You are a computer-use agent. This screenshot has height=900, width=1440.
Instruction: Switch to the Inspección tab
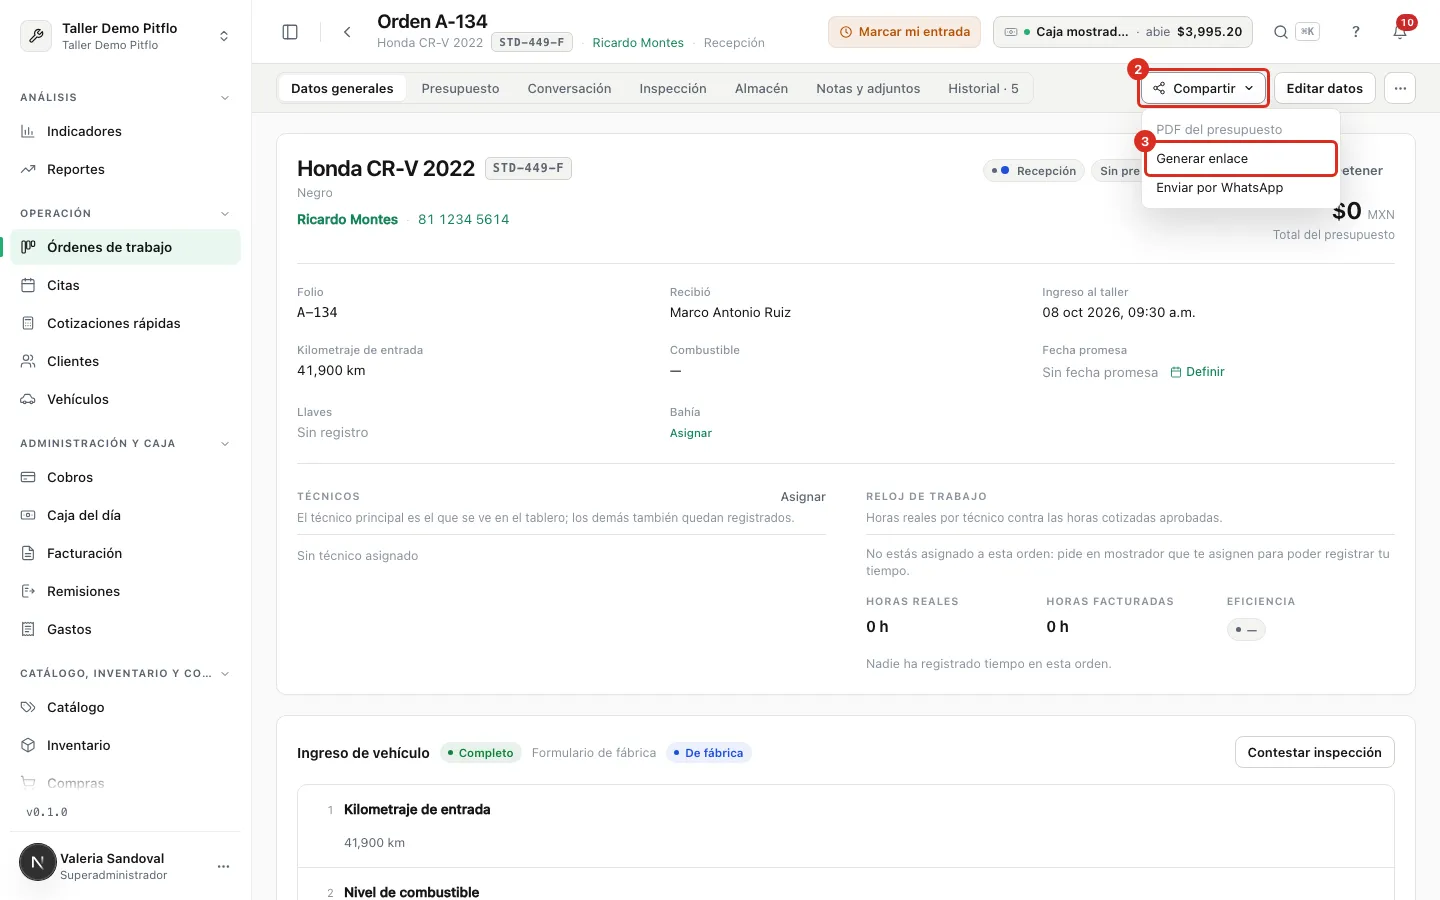pos(673,88)
